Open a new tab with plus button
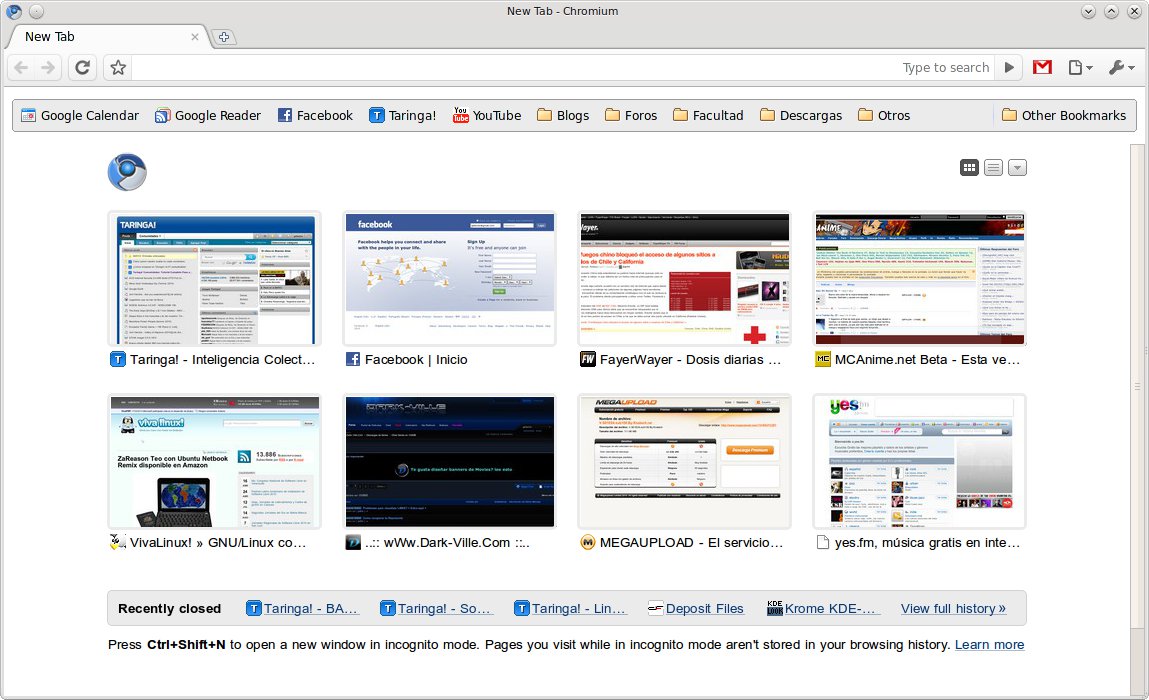1149x700 pixels. 223,37
